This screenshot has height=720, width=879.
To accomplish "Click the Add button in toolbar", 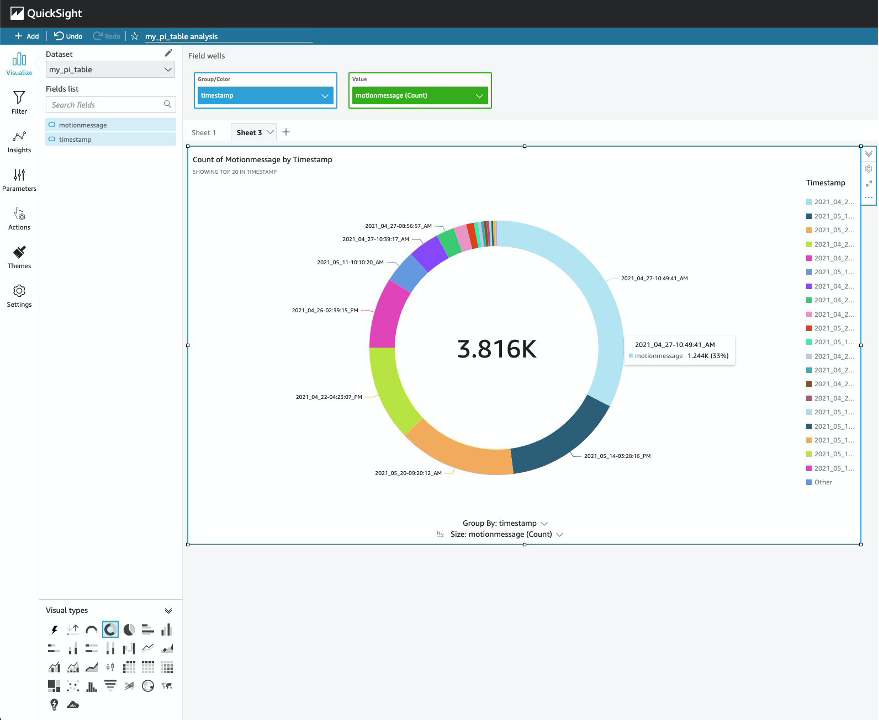I will click(27, 36).
